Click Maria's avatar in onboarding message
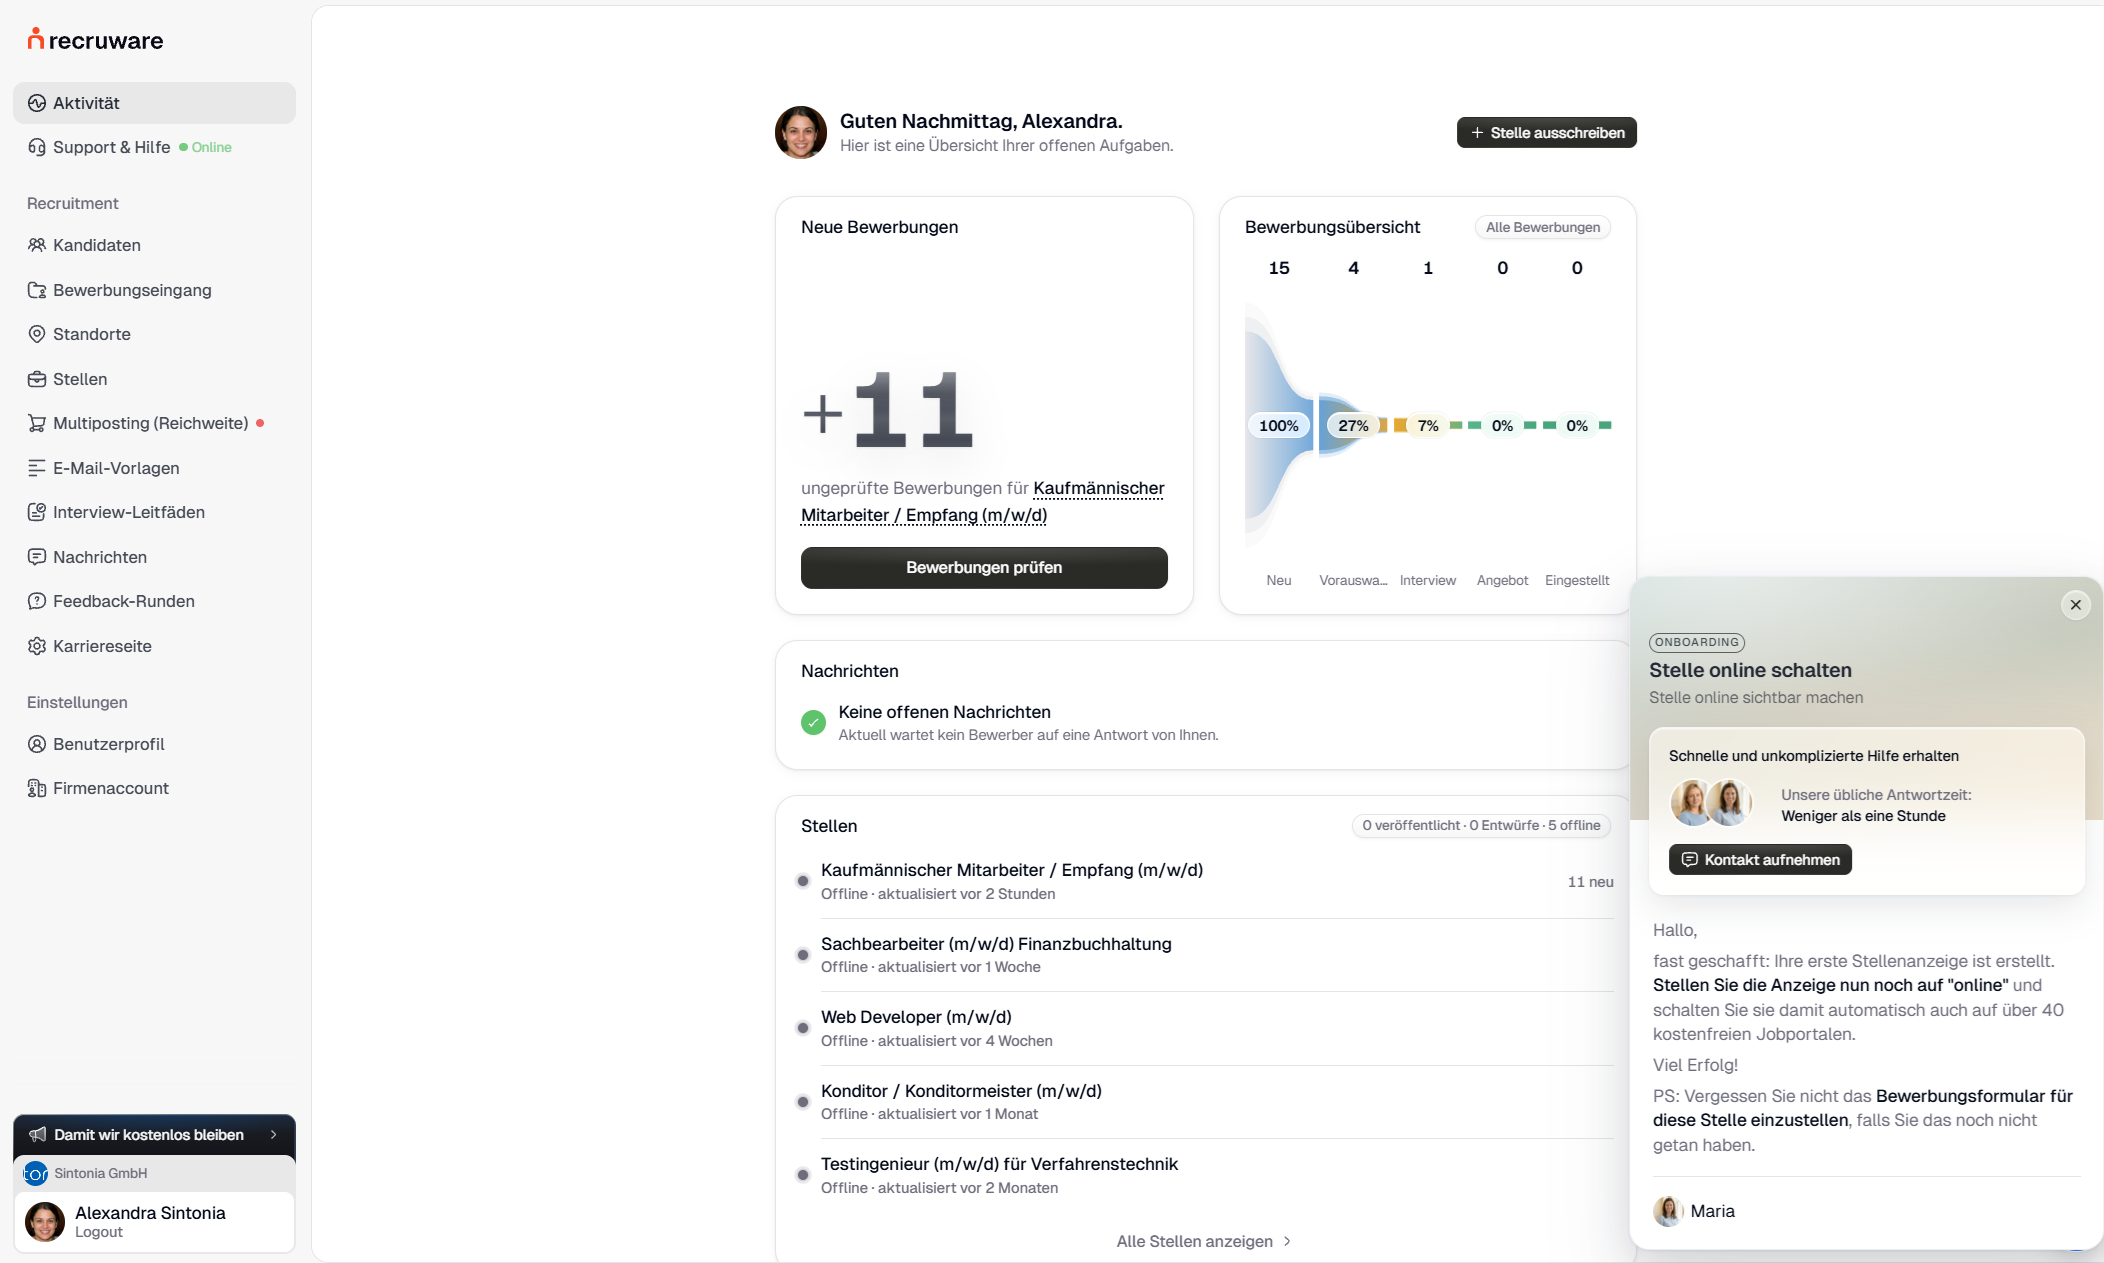The height and width of the screenshot is (1263, 2104). click(x=1667, y=1211)
